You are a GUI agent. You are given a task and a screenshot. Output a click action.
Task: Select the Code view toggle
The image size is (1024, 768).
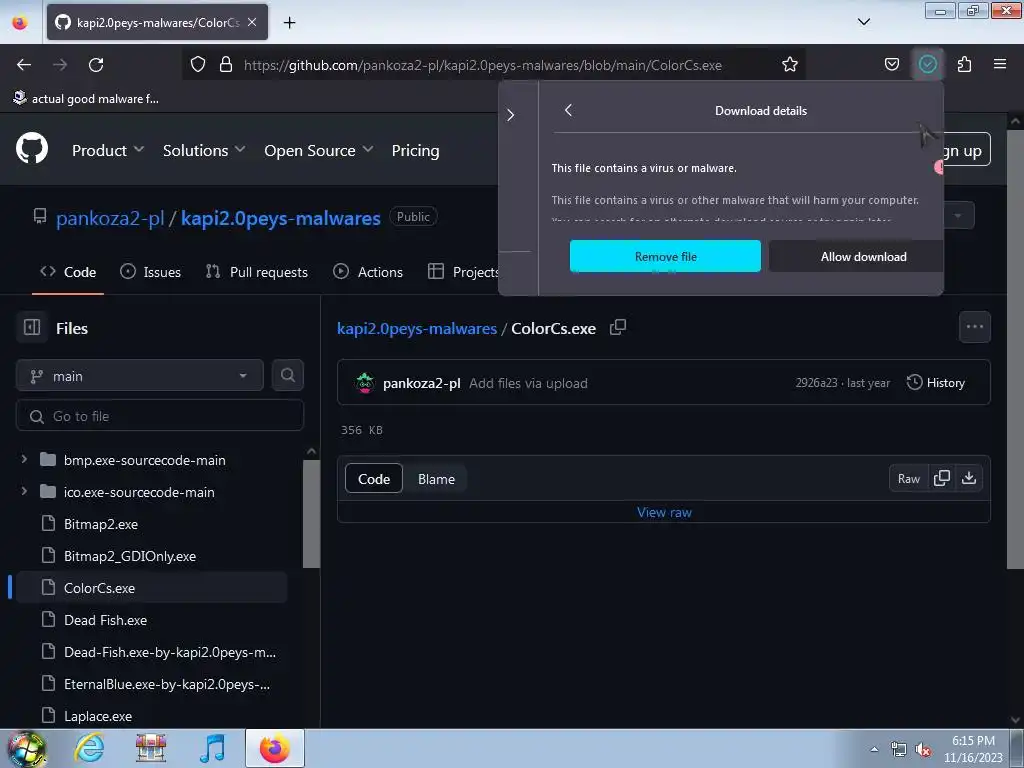point(374,479)
